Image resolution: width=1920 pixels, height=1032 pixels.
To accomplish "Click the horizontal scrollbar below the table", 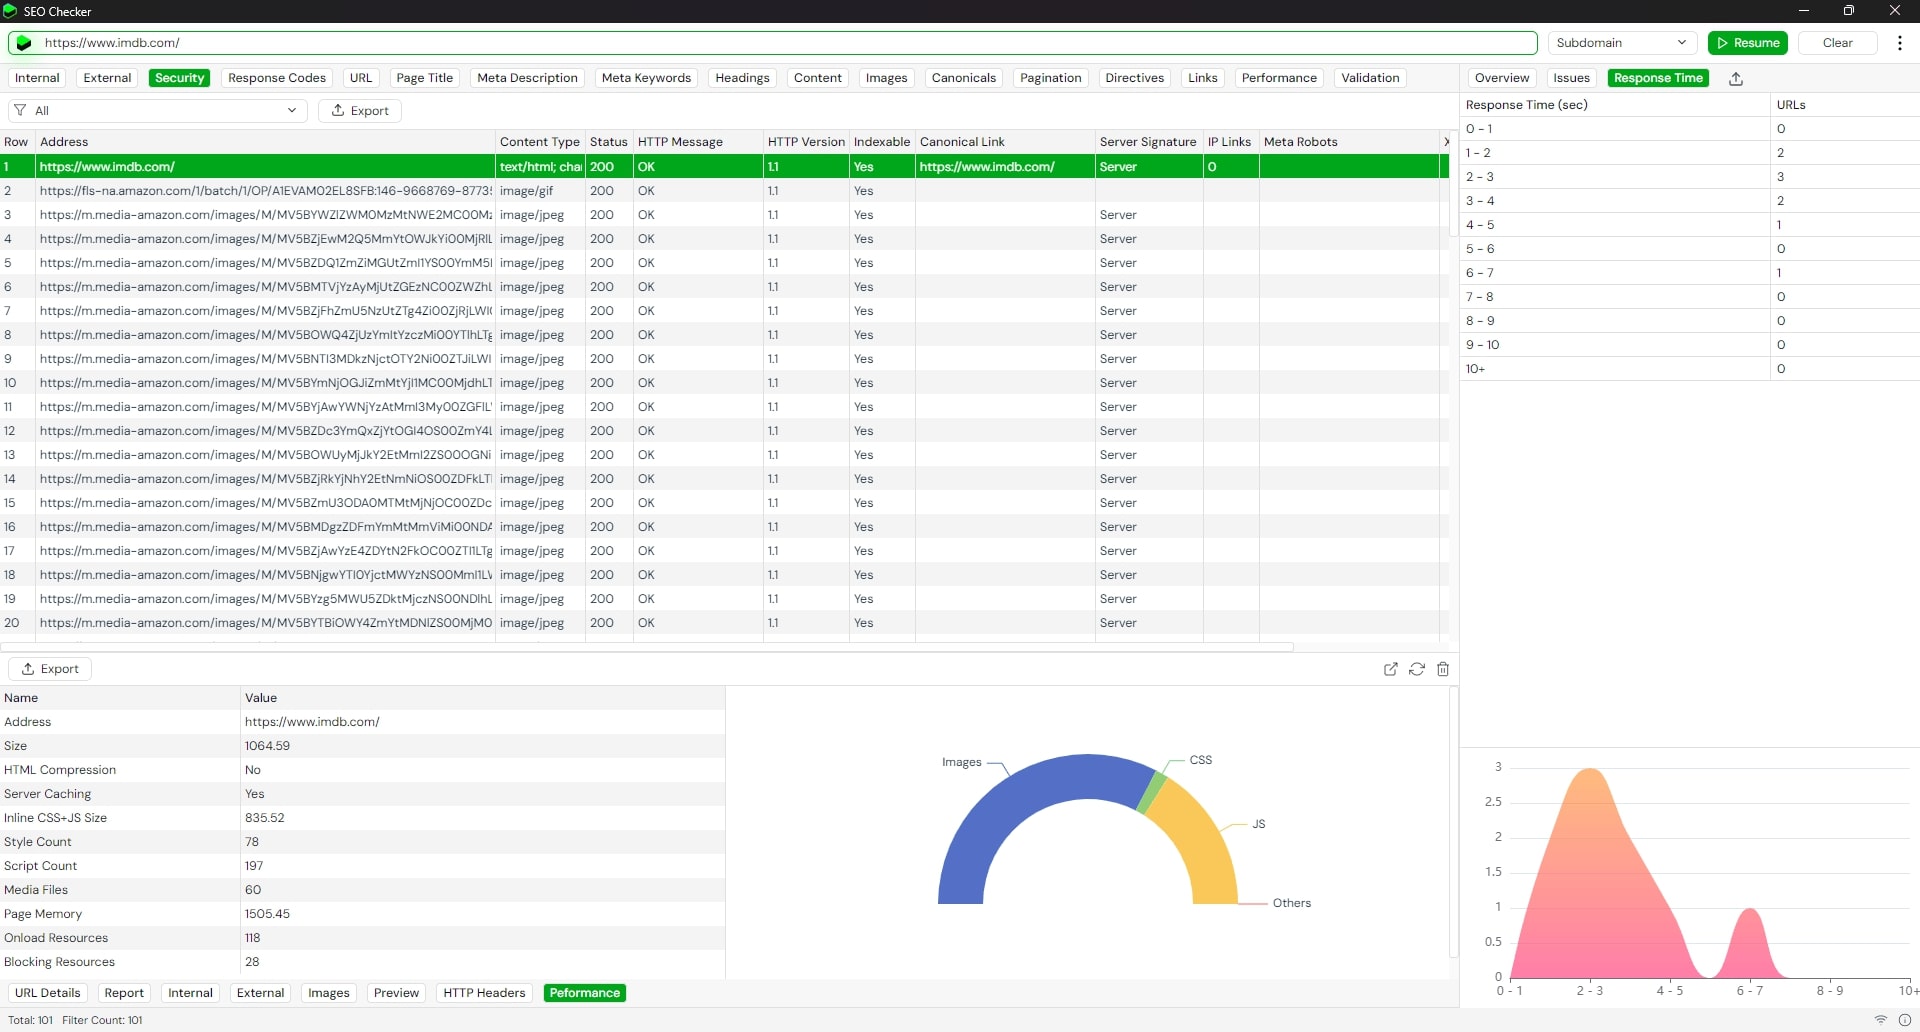I will click(x=647, y=647).
